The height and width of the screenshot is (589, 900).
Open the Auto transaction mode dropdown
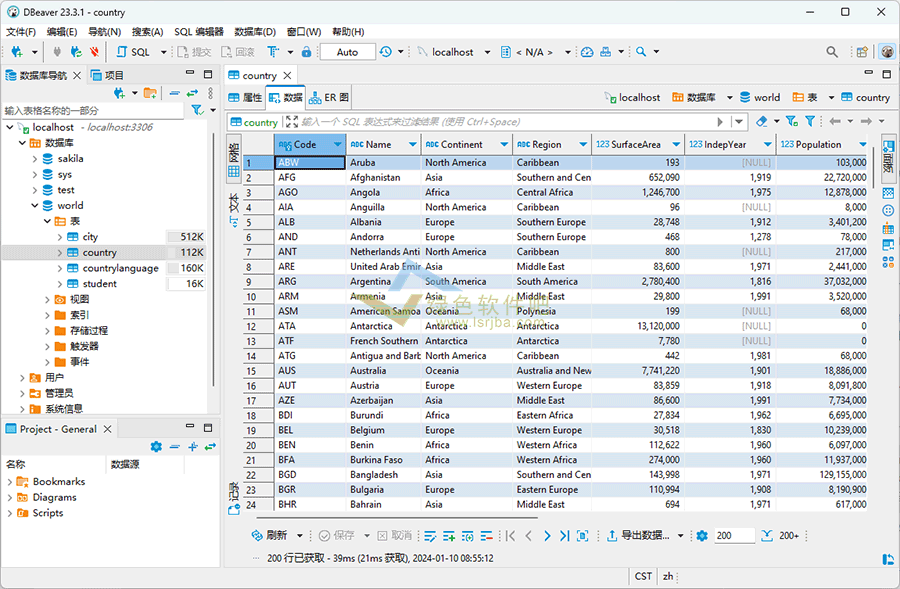(347, 52)
